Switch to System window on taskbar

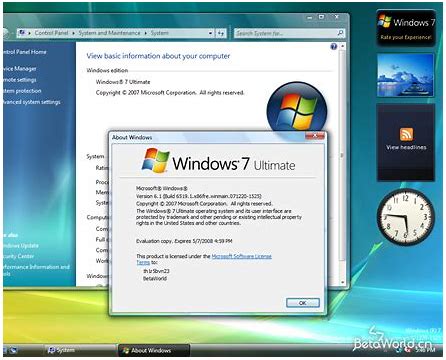coord(80,350)
